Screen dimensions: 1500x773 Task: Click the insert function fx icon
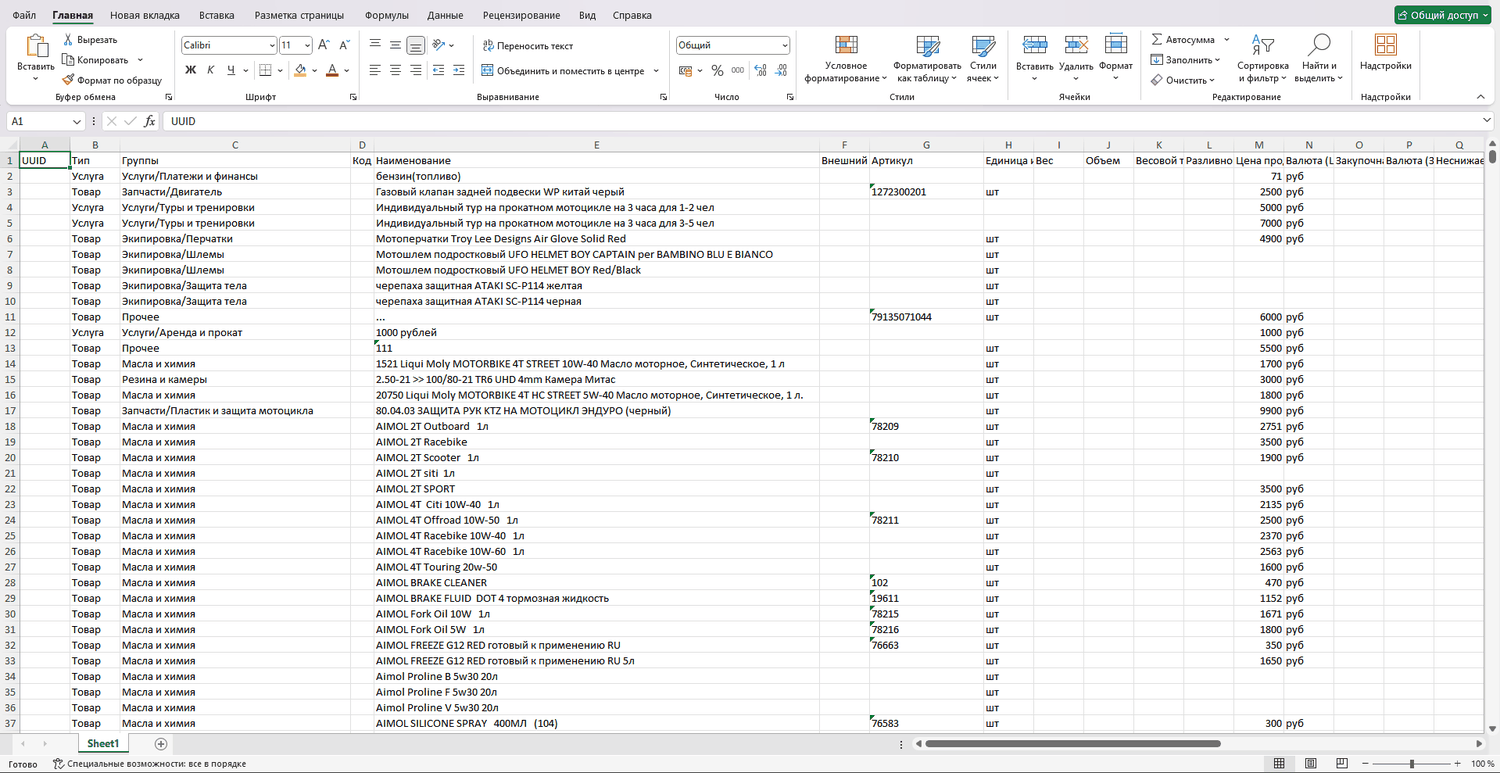[x=150, y=121]
